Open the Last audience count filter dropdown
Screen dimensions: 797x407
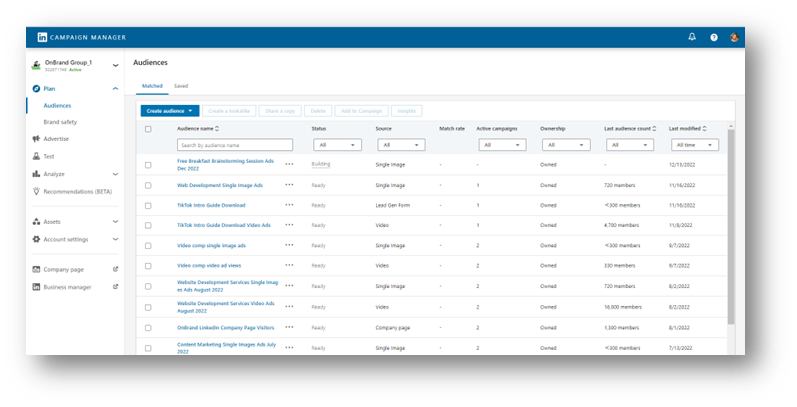click(x=630, y=145)
